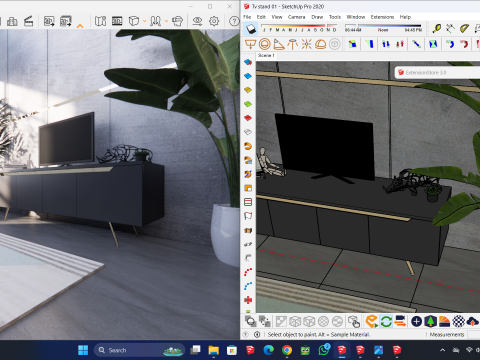Open the Enscape Material Editor icon
Viewport: 480px width, 360px height.
coord(444,322)
